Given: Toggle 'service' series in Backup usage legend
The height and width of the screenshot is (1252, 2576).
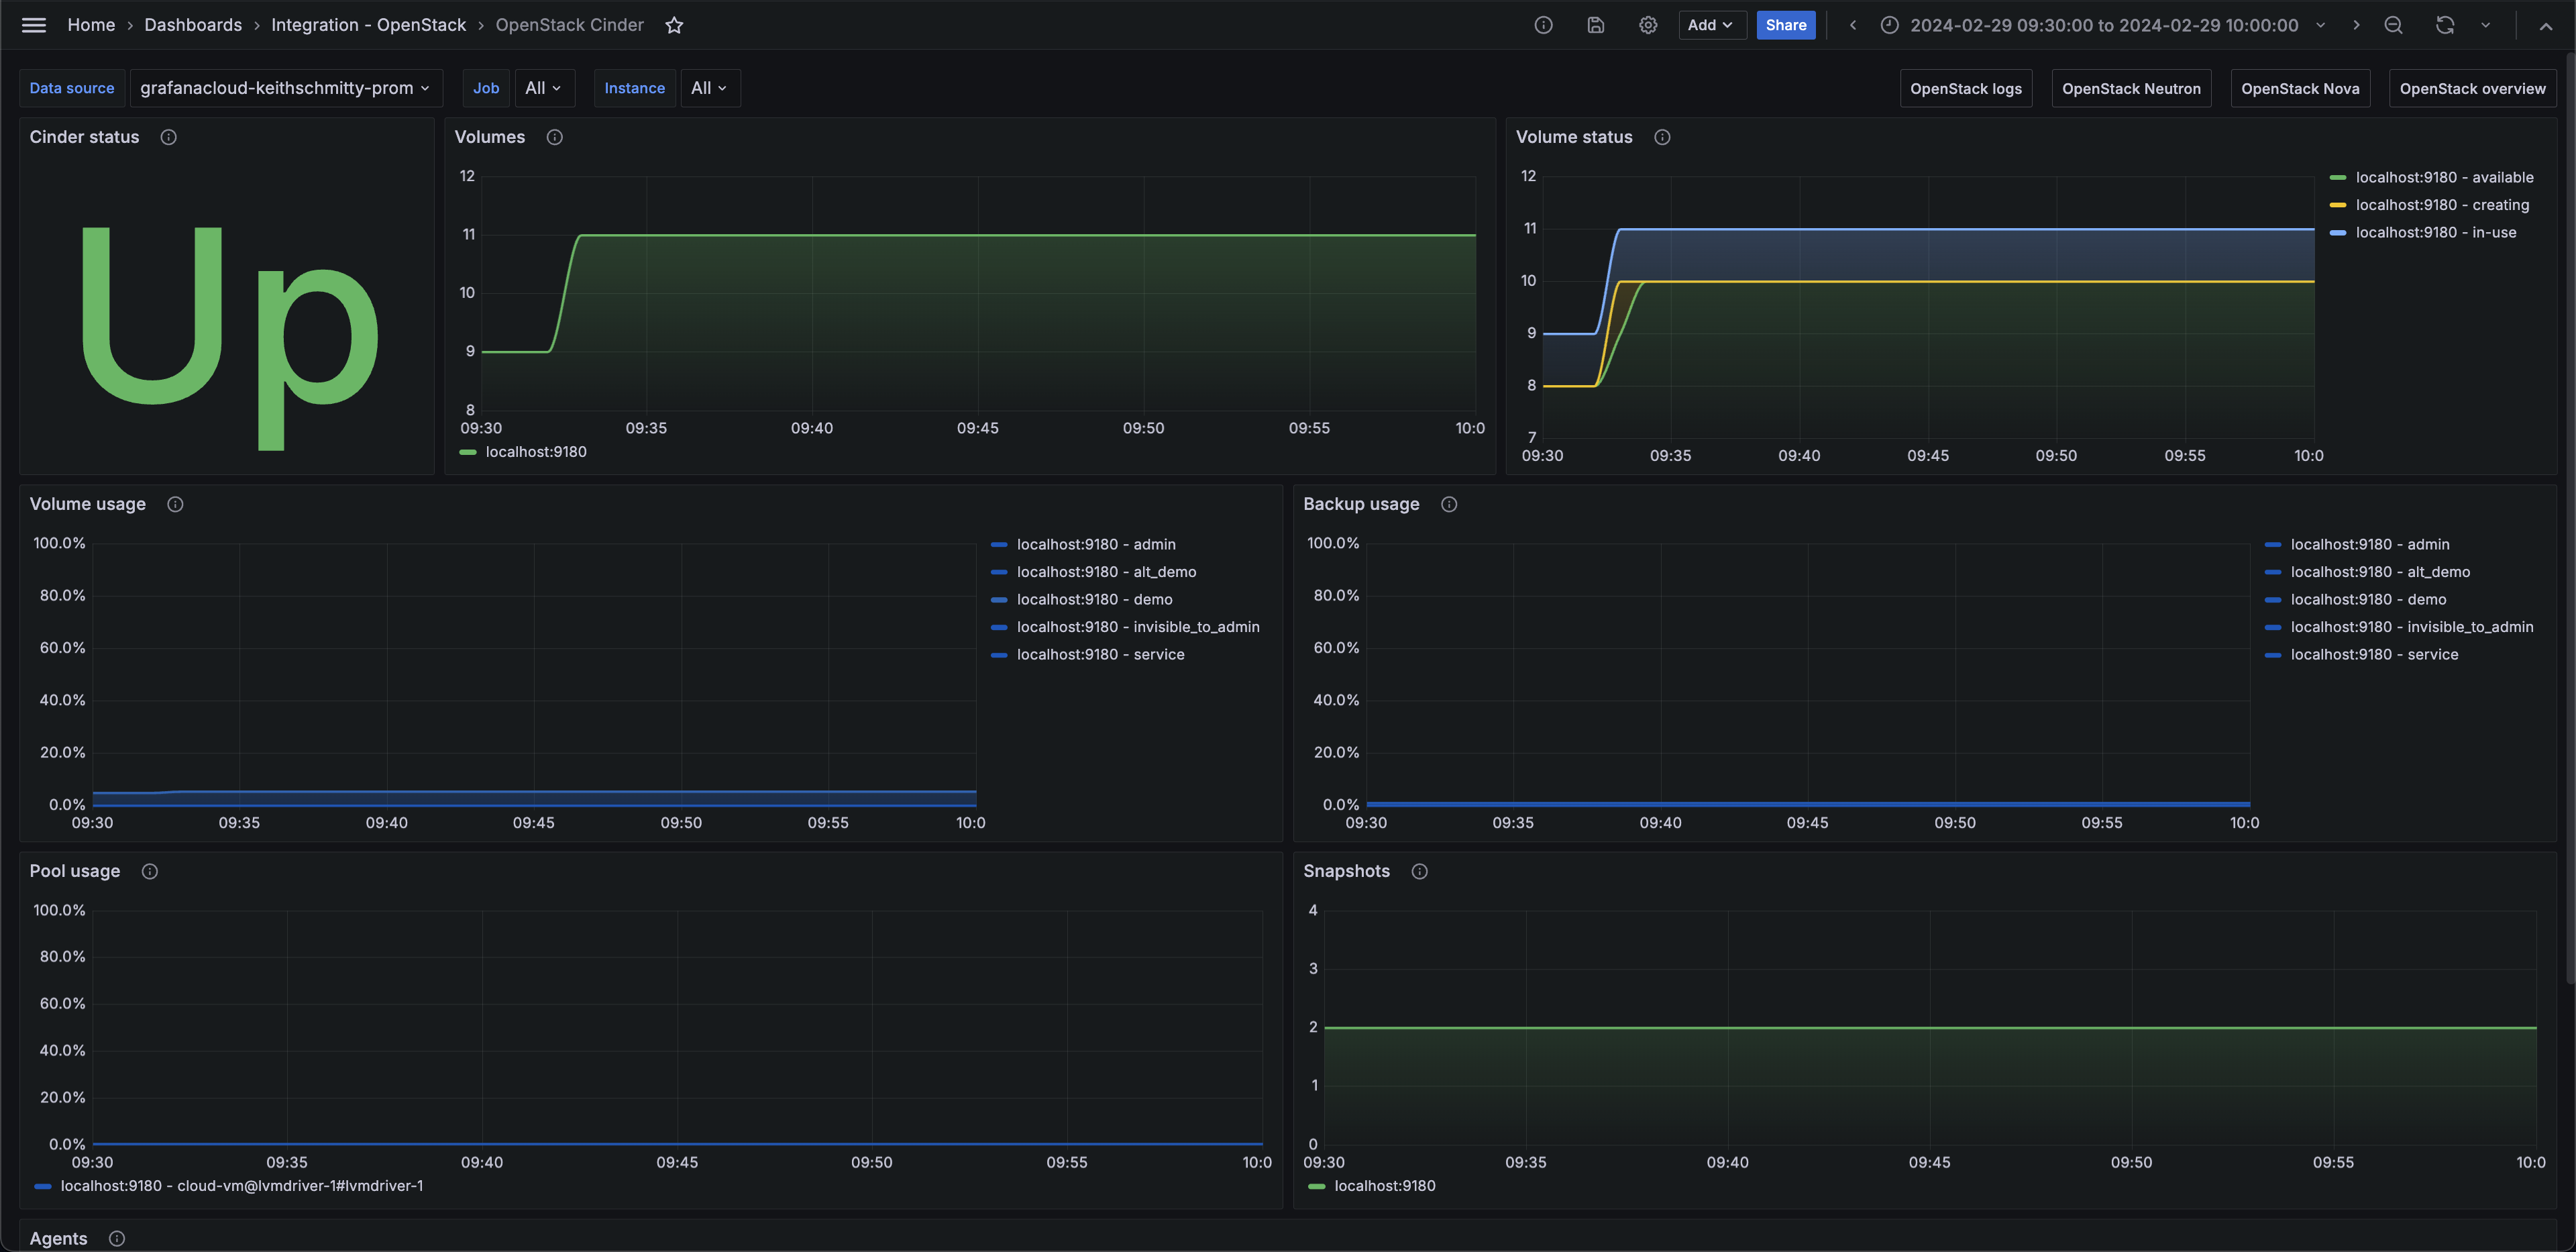Looking at the screenshot, I should [x=2373, y=654].
